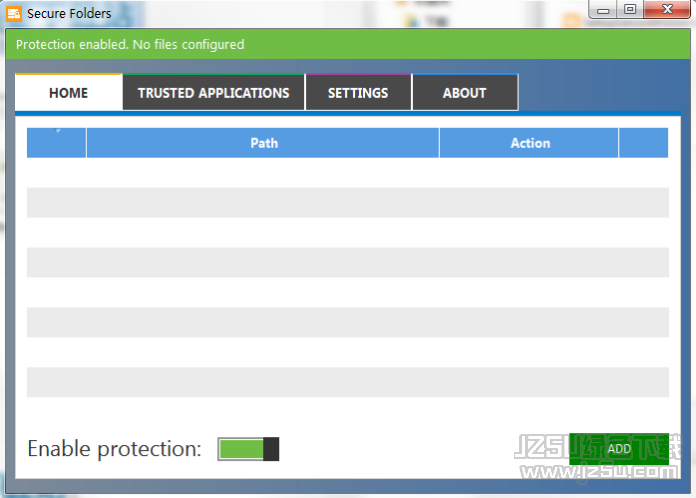The height and width of the screenshot is (498, 696).
Task: Open the ABOUT tab
Action: tap(465, 92)
